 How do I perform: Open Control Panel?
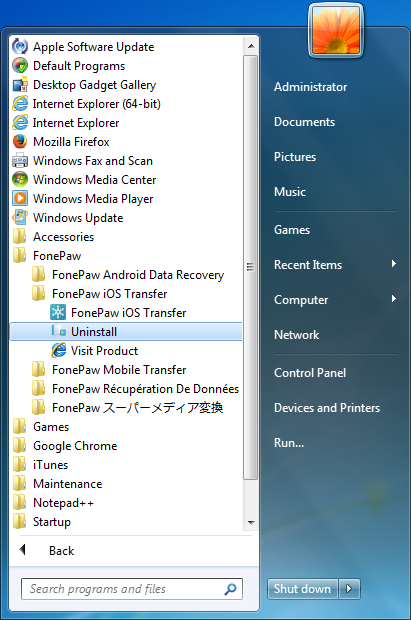[310, 372]
